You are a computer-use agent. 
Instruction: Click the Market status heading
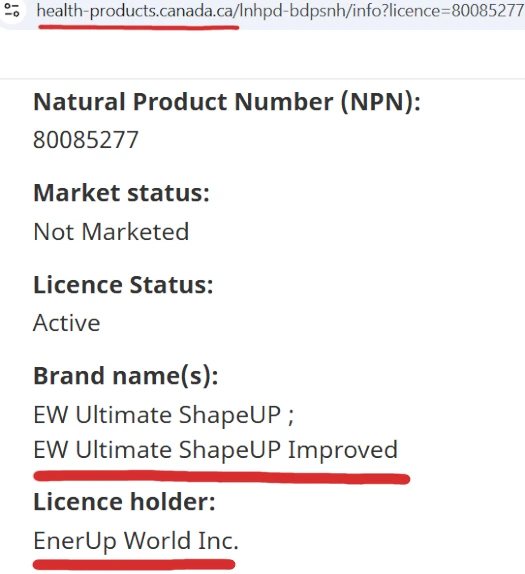click(x=121, y=193)
